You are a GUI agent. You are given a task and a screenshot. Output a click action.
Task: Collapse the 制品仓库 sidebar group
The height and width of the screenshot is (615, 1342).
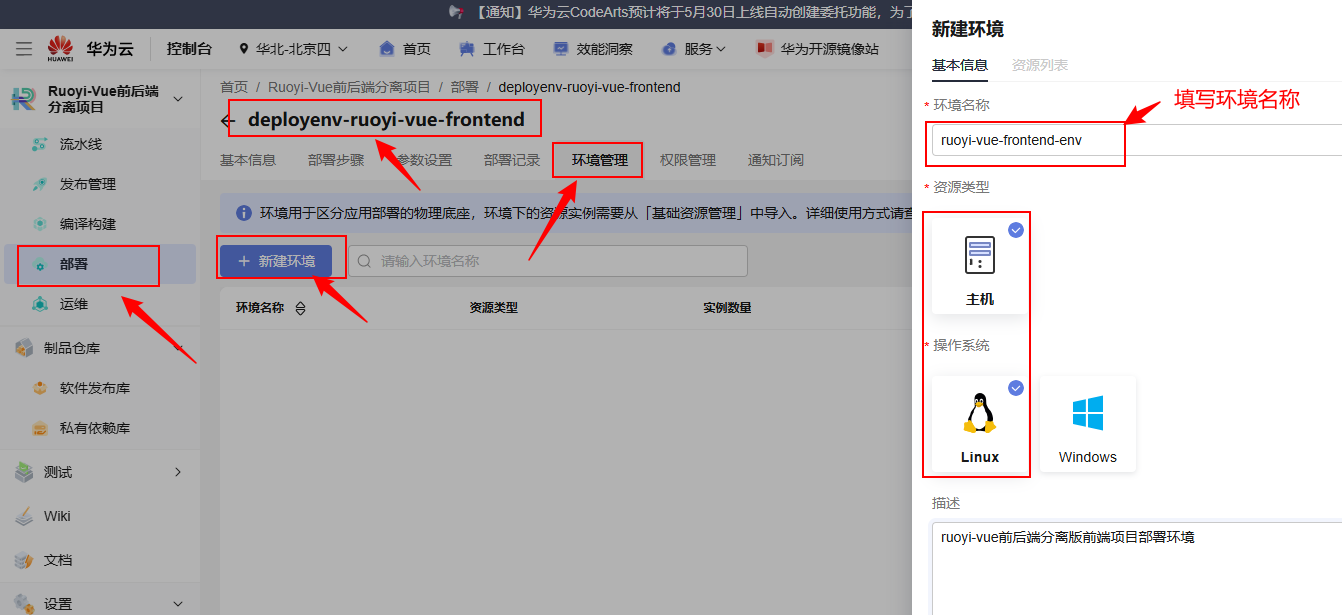[179, 348]
